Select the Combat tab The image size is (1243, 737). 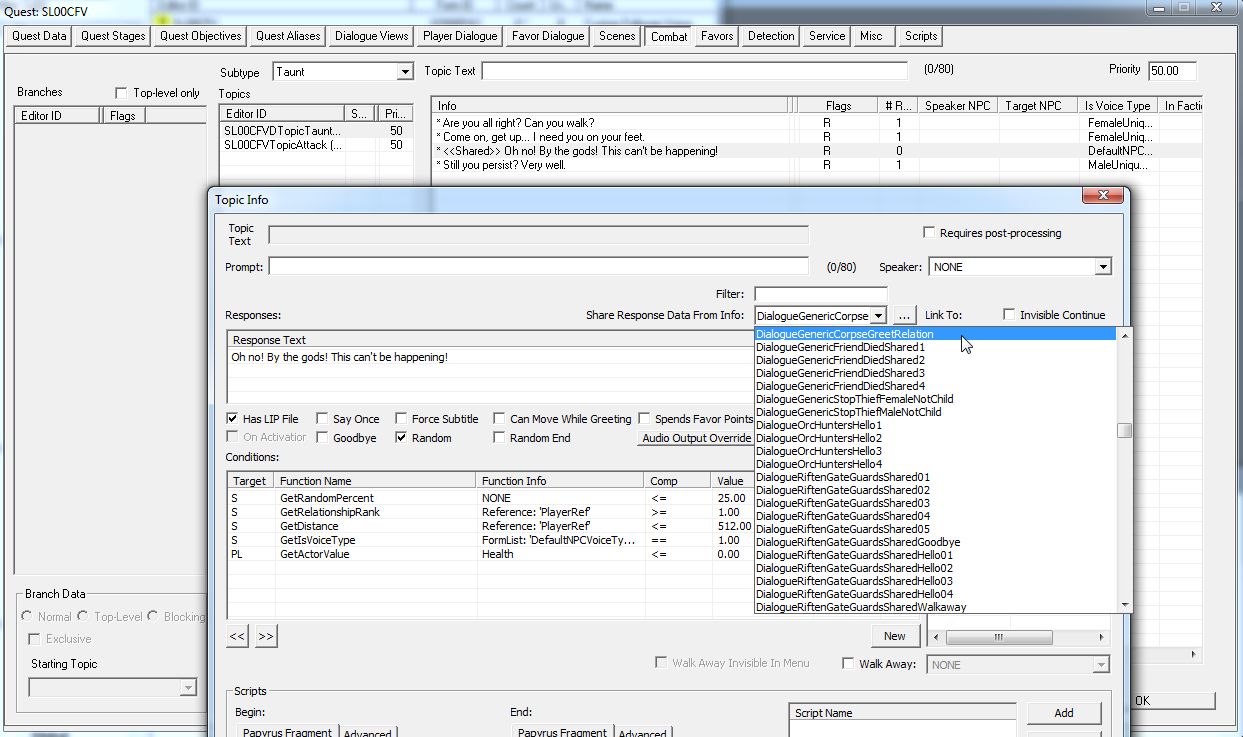pyautogui.click(x=669, y=36)
